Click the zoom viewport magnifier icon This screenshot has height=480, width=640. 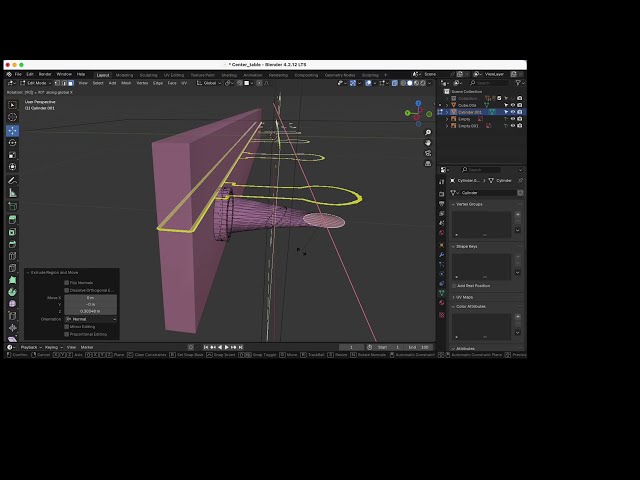pos(428,132)
